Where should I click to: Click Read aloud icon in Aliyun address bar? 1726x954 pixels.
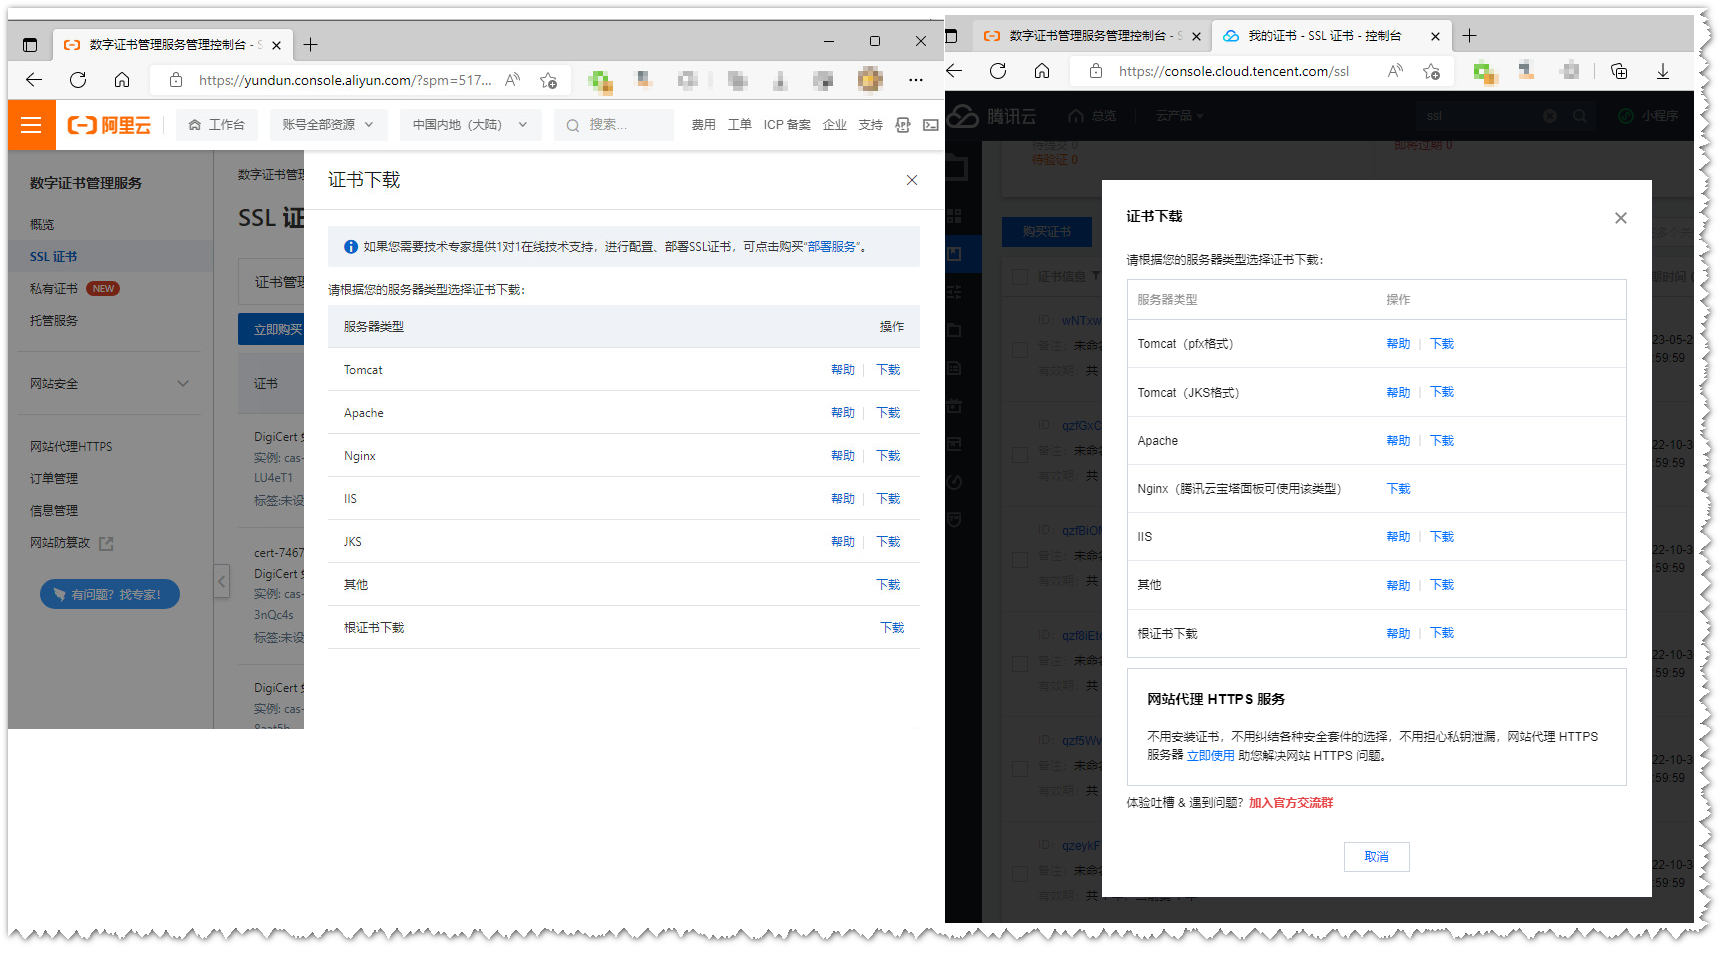[x=513, y=80]
